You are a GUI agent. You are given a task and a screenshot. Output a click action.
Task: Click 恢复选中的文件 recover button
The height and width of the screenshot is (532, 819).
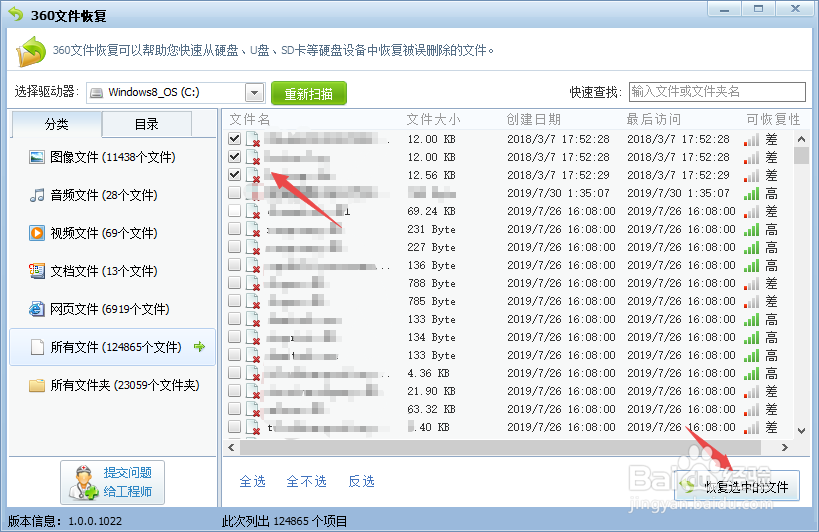737,487
